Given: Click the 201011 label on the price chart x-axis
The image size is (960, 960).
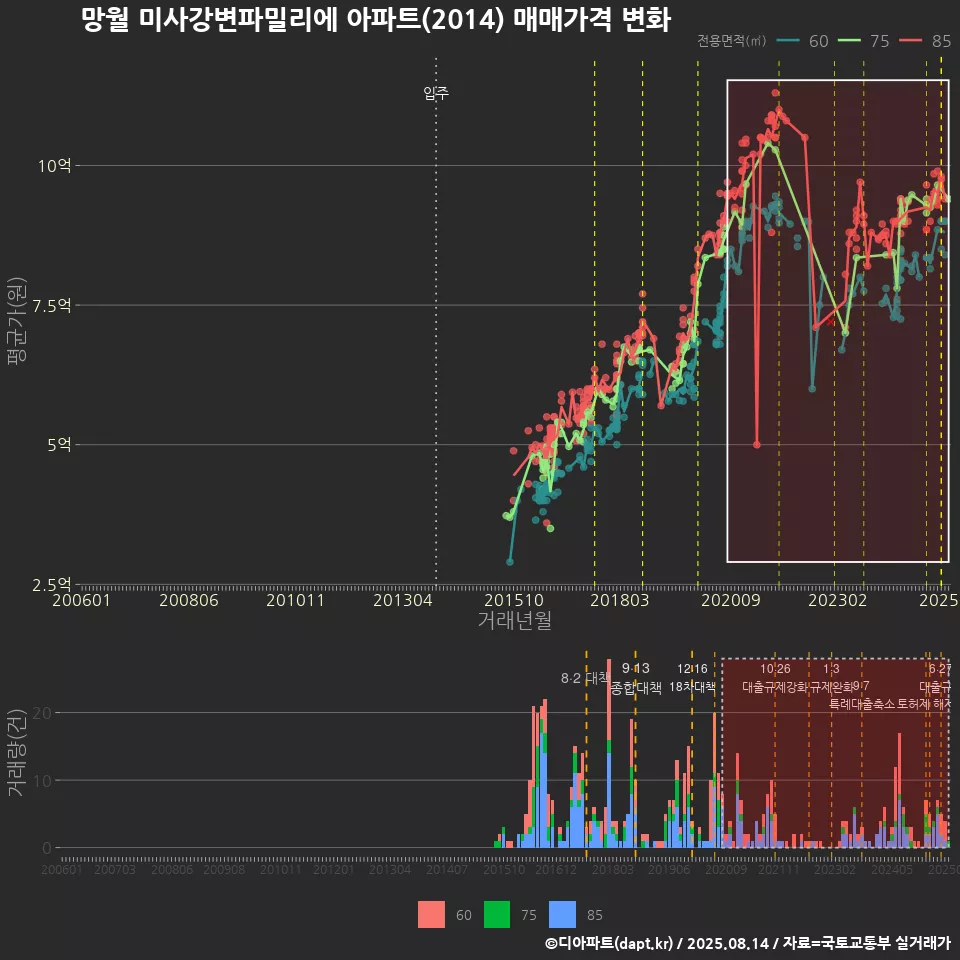Looking at the screenshot, I should tap(295, 600).
